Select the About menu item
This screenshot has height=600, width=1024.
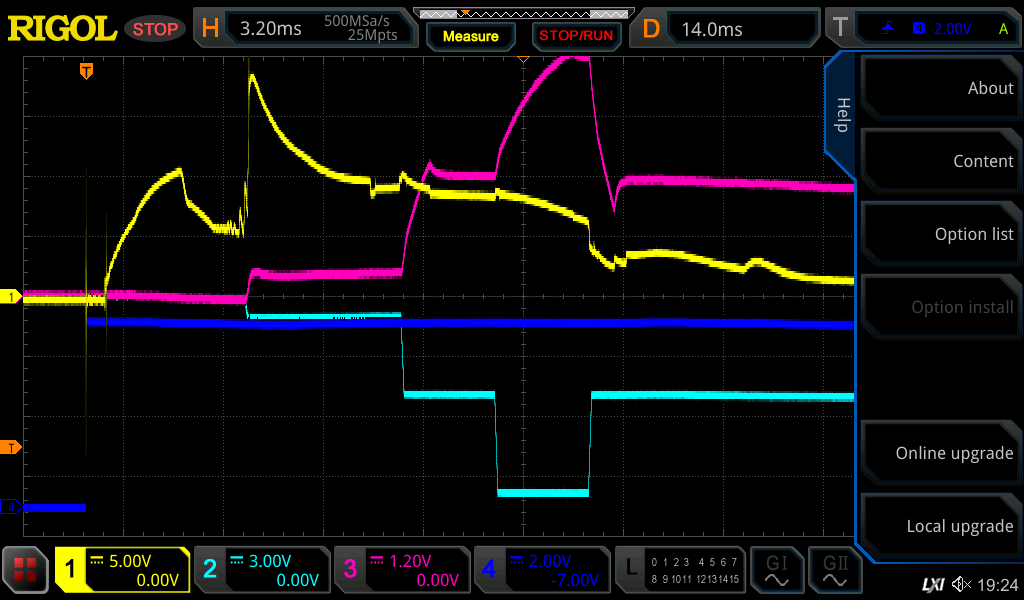click(x=940, y=88)
